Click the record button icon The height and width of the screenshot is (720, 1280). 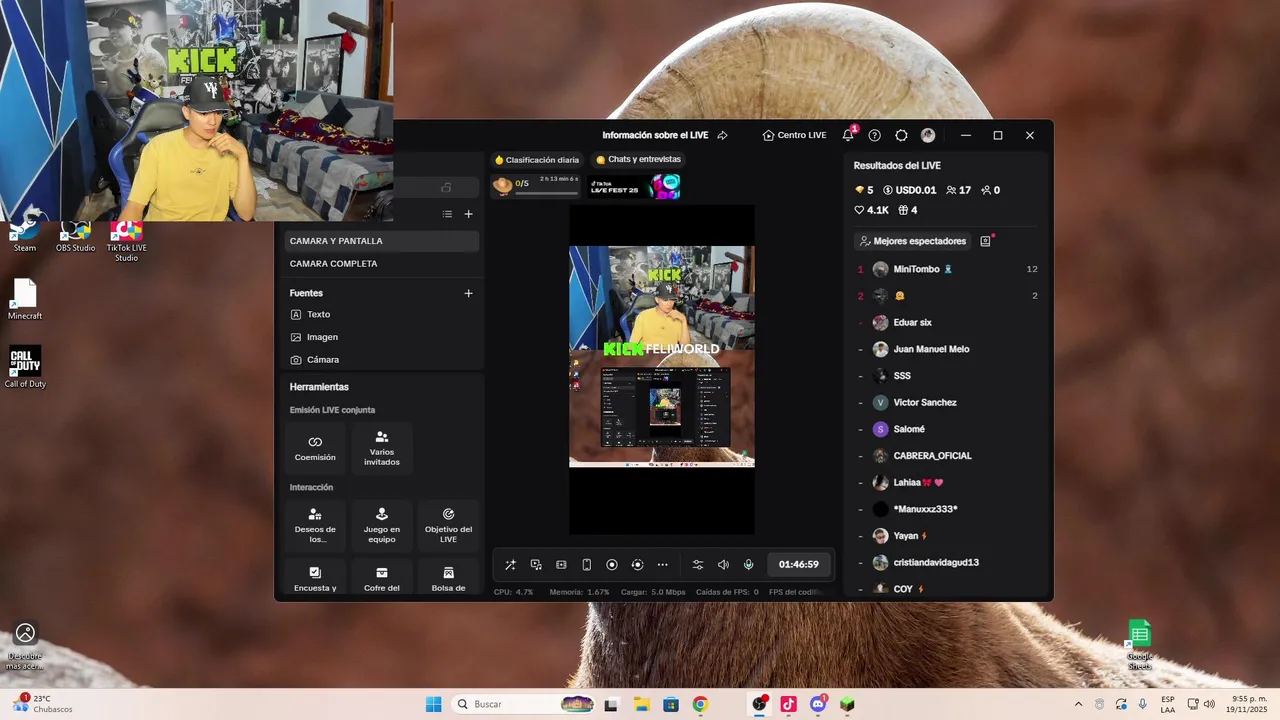(x=612, y=565)
